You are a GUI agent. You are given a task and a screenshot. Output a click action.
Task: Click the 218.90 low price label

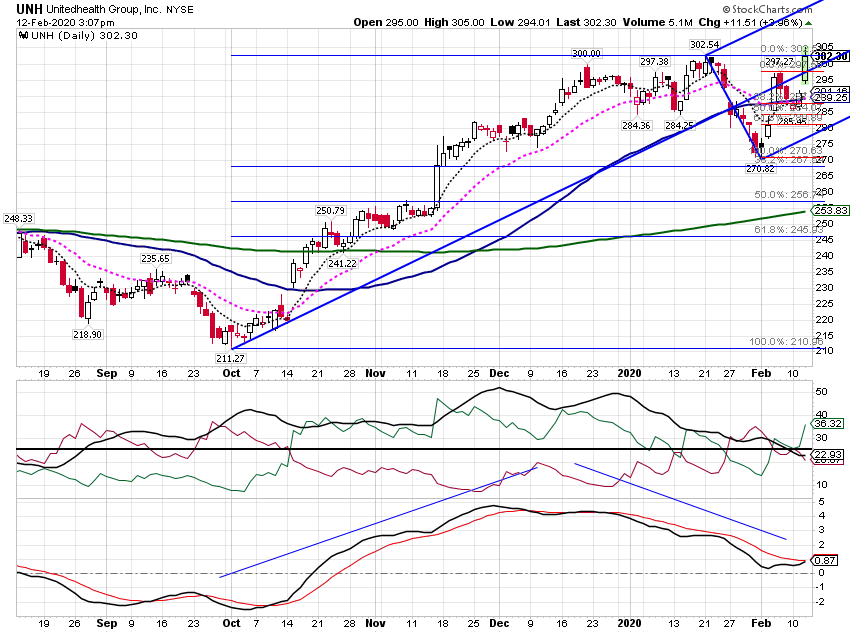pos(87,334)
